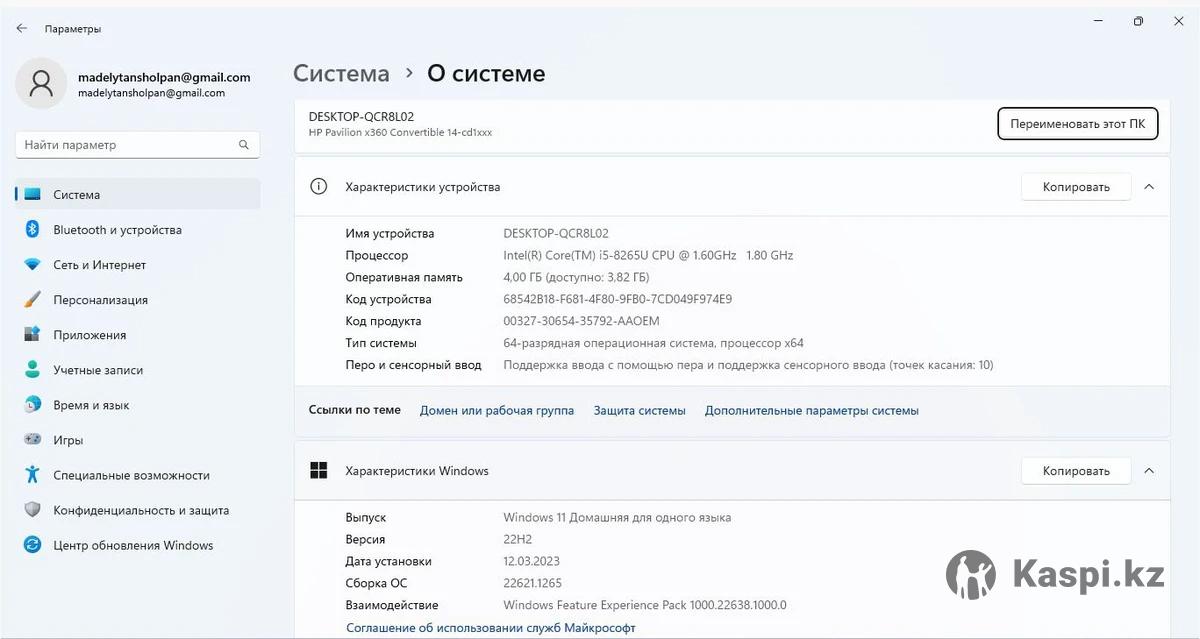The image size is (1200, 639).
Task: Open the Apps icon in sidebar
Action: click(32, 335)
